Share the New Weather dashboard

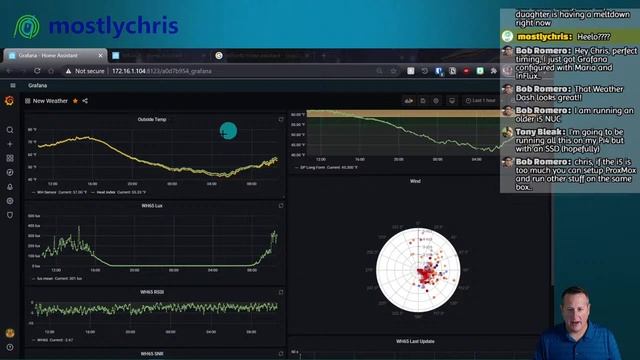tap(85, 101)
